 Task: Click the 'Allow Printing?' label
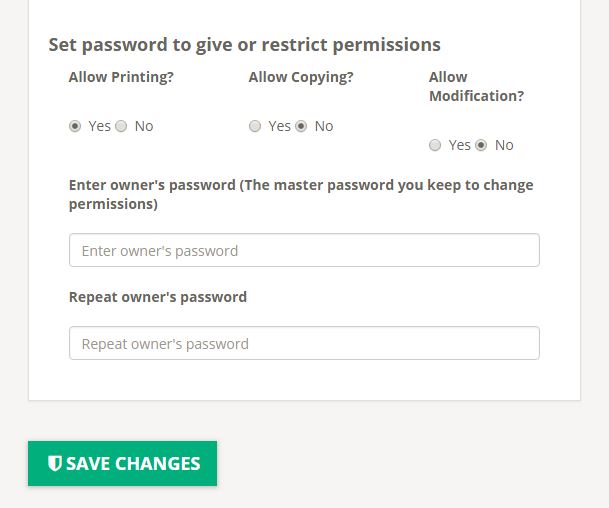[x=121, y=77]
